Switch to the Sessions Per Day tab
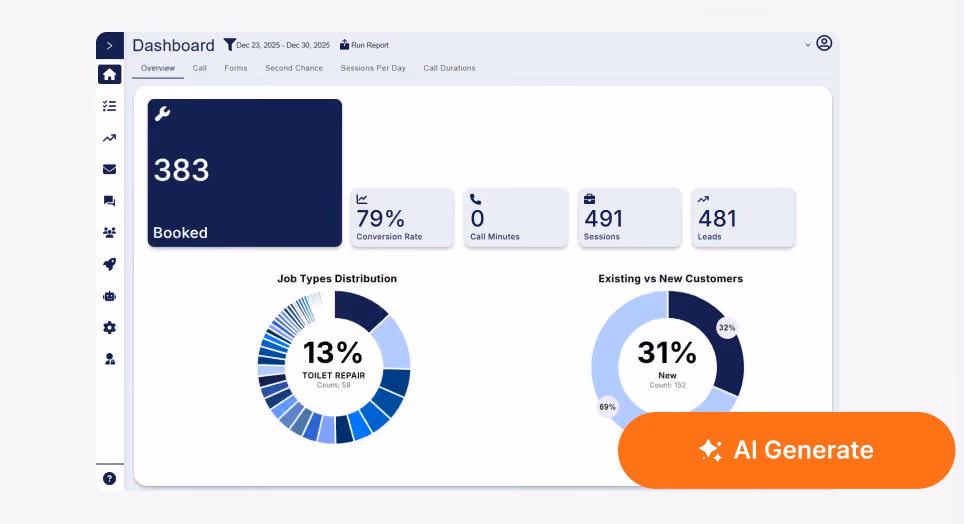The height and width of the screenshot is (524, 964). coord(373,68)
